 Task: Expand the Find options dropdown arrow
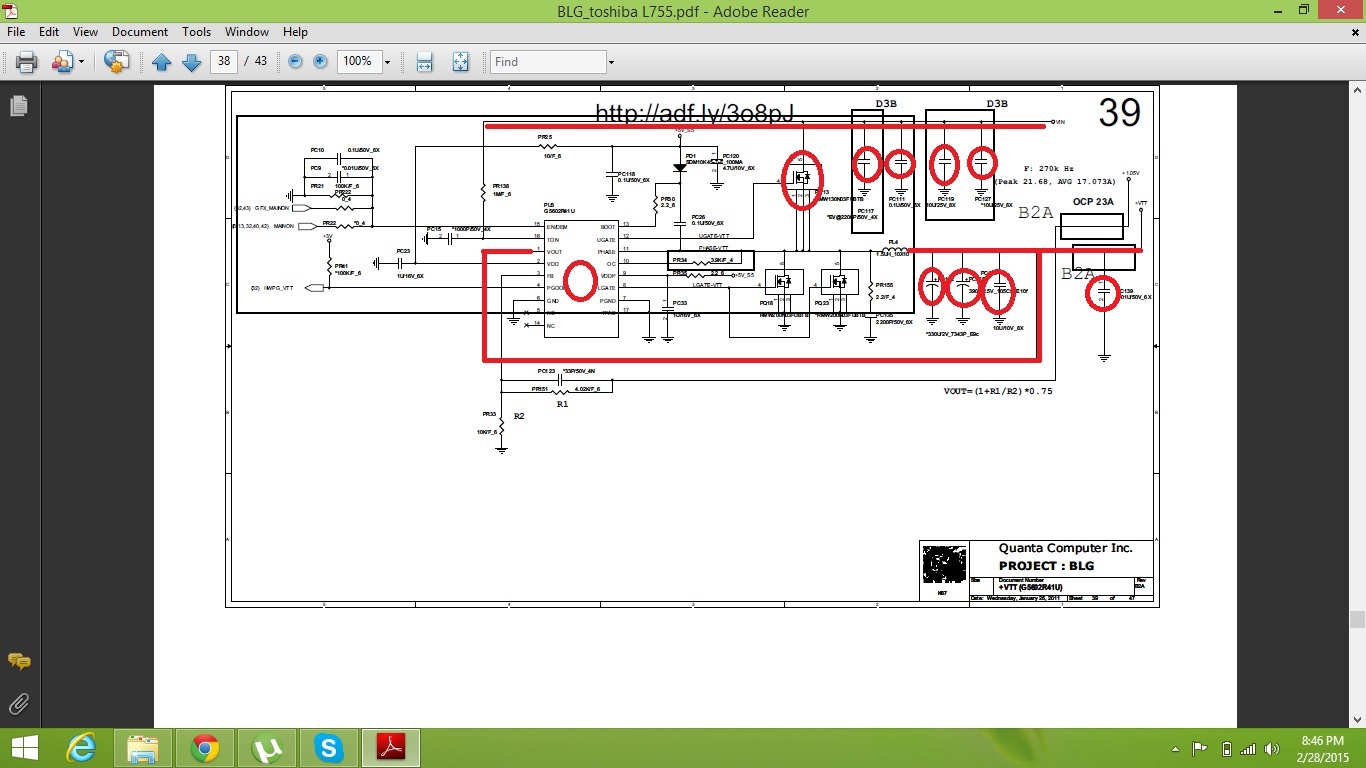tap(610, 62)
